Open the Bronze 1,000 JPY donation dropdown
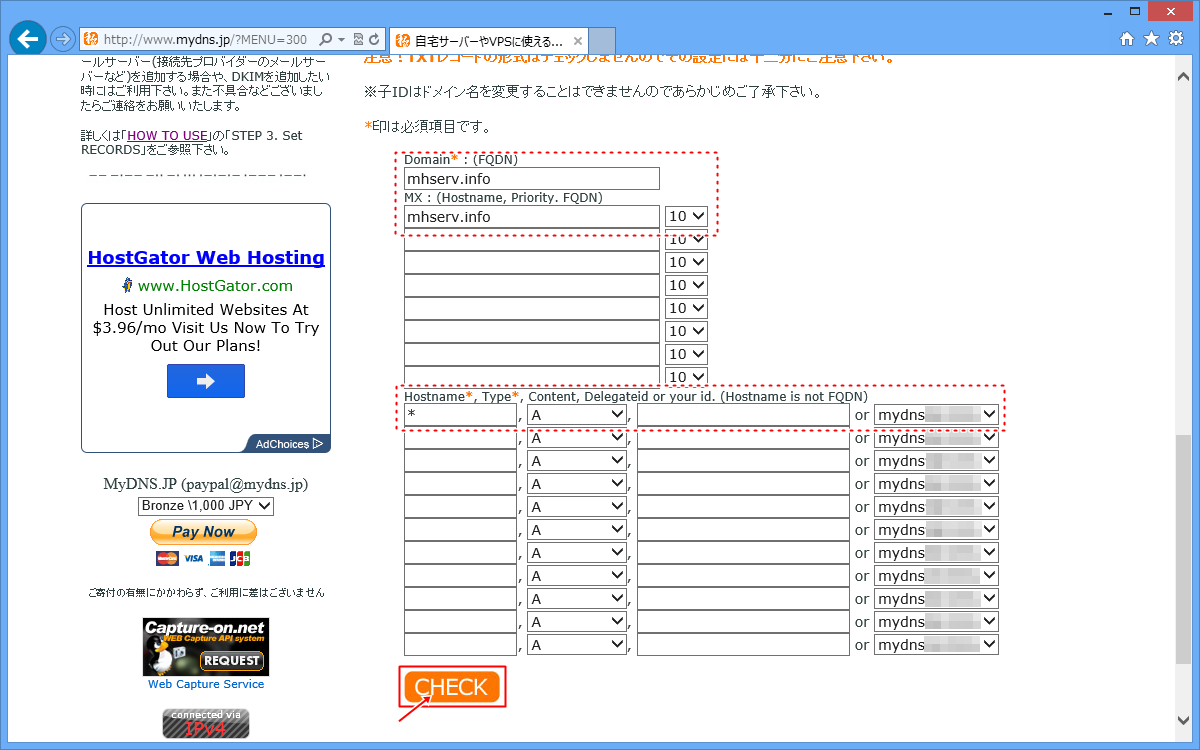 pos(205,506)
